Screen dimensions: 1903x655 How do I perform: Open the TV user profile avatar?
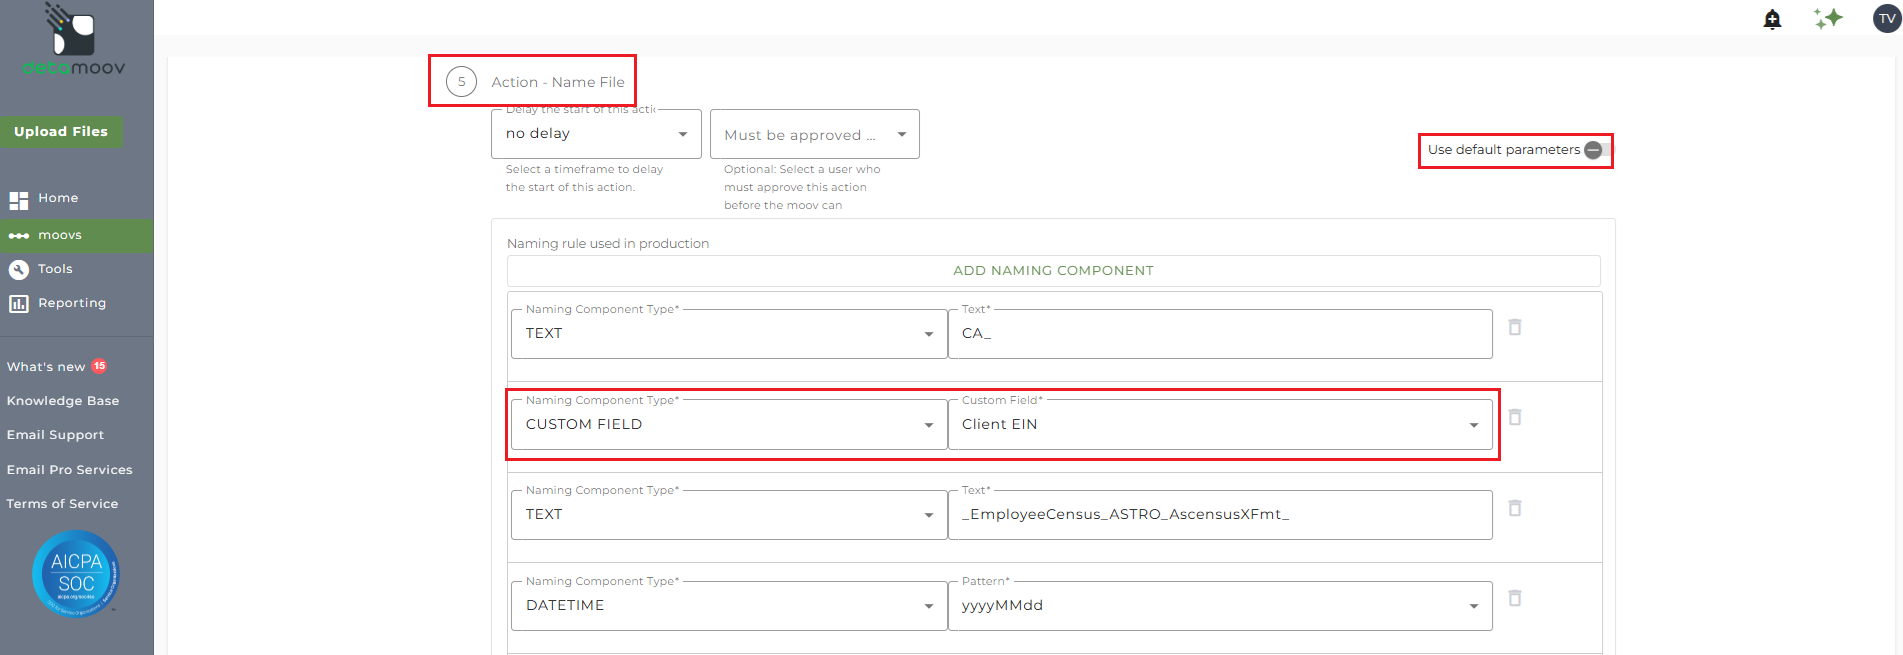pyautogui.click(x=1886, y=19)
